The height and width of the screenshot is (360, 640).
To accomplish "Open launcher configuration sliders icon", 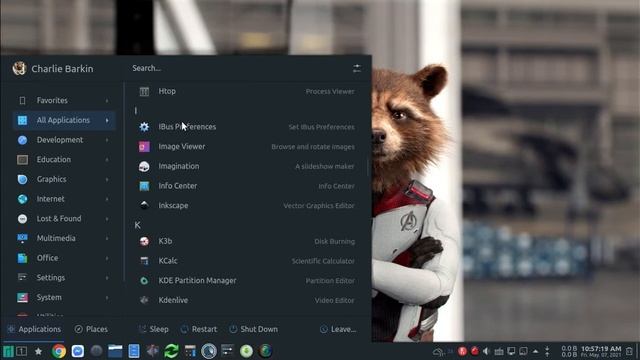I will [357, 68].
